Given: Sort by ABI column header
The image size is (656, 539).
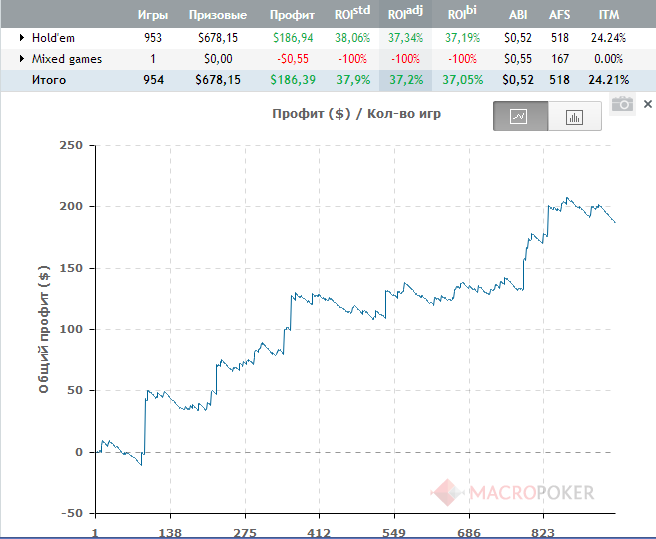Looking at the screenshot, I should (x=518, y=15).
